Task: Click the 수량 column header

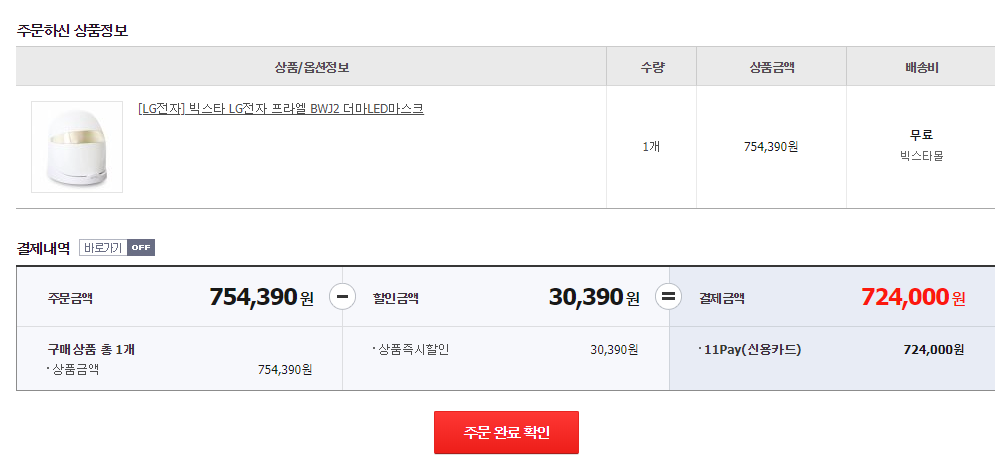Action: [x=652, y=67]
